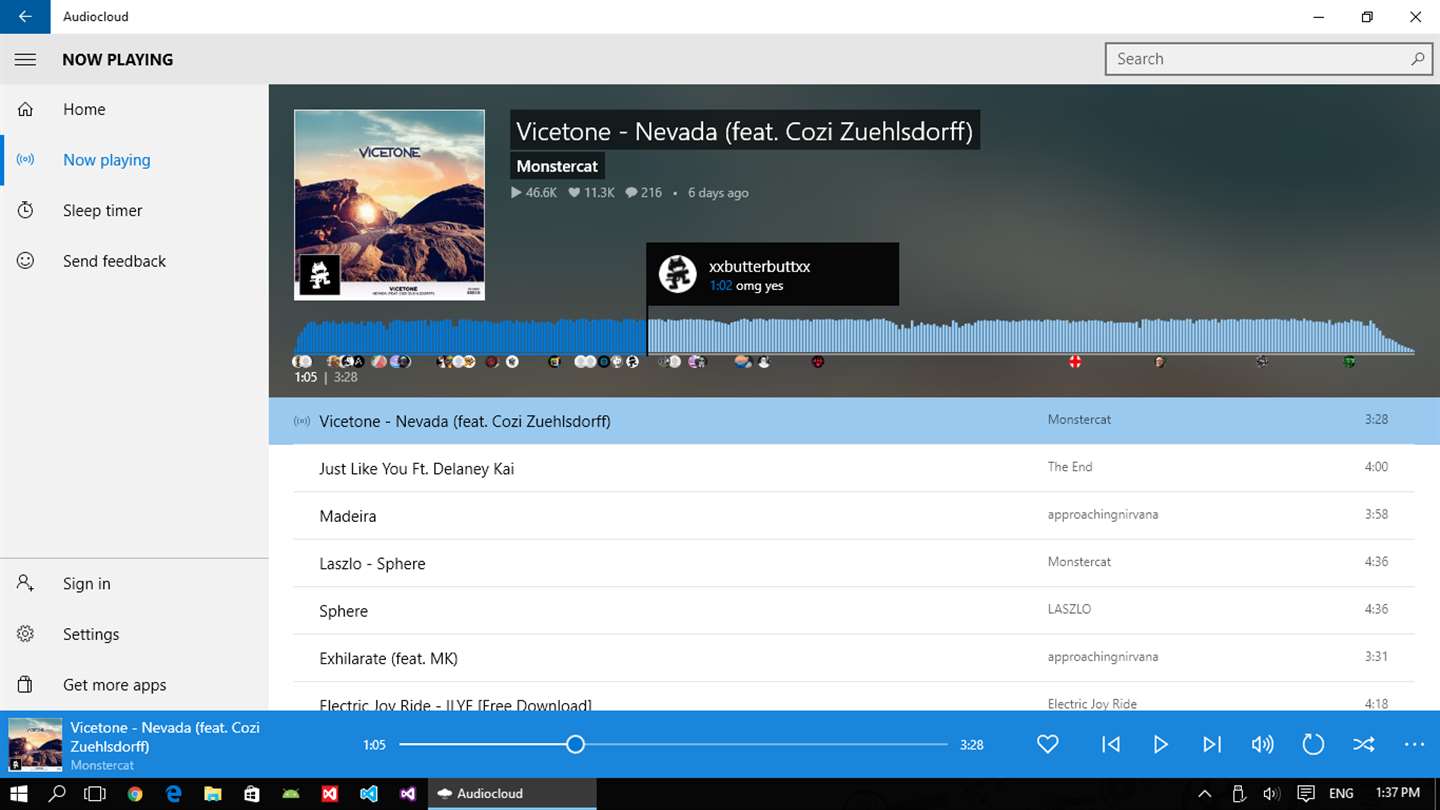Click the system volume tray icon

pyautogui.click(x=1271, y=794)
